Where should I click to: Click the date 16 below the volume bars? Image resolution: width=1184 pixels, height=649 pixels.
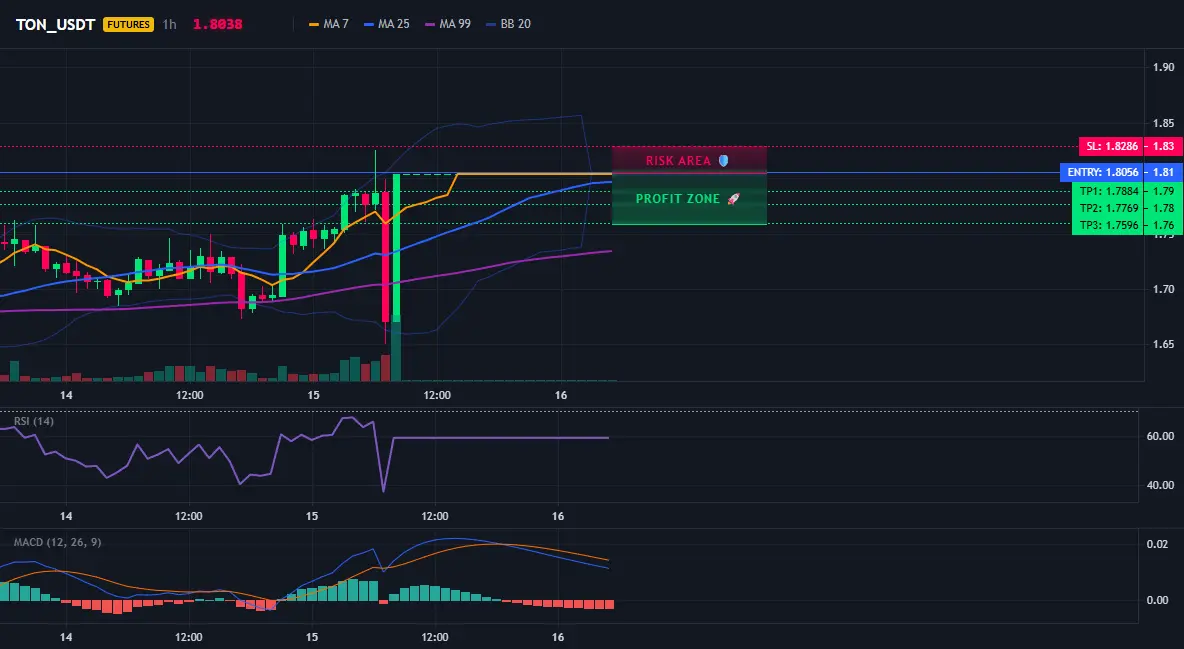click(x=560, y=395)
